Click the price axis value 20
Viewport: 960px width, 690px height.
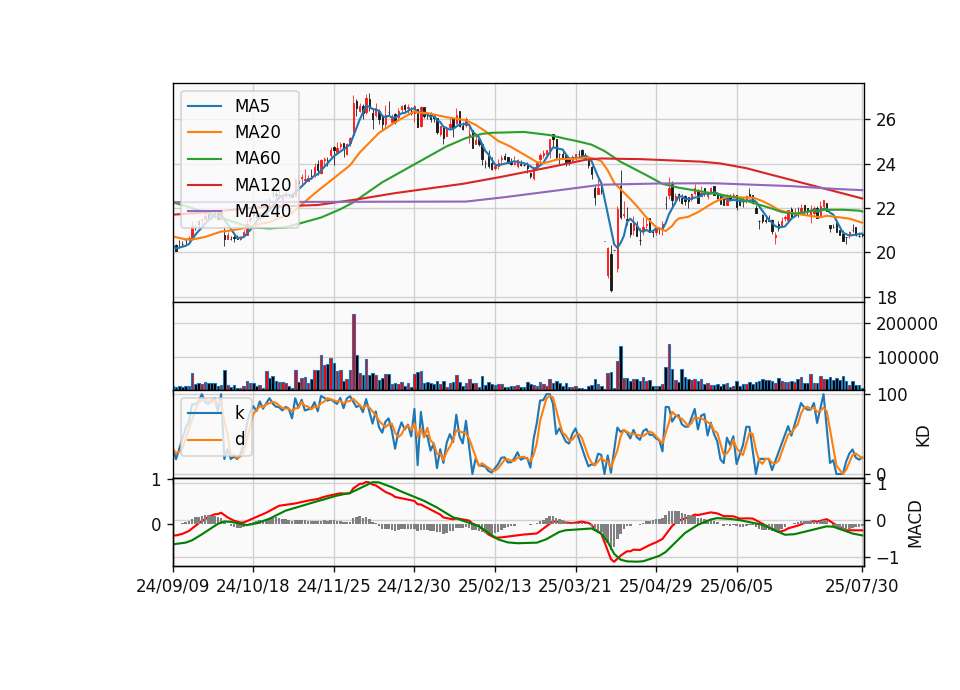[886, 253]
